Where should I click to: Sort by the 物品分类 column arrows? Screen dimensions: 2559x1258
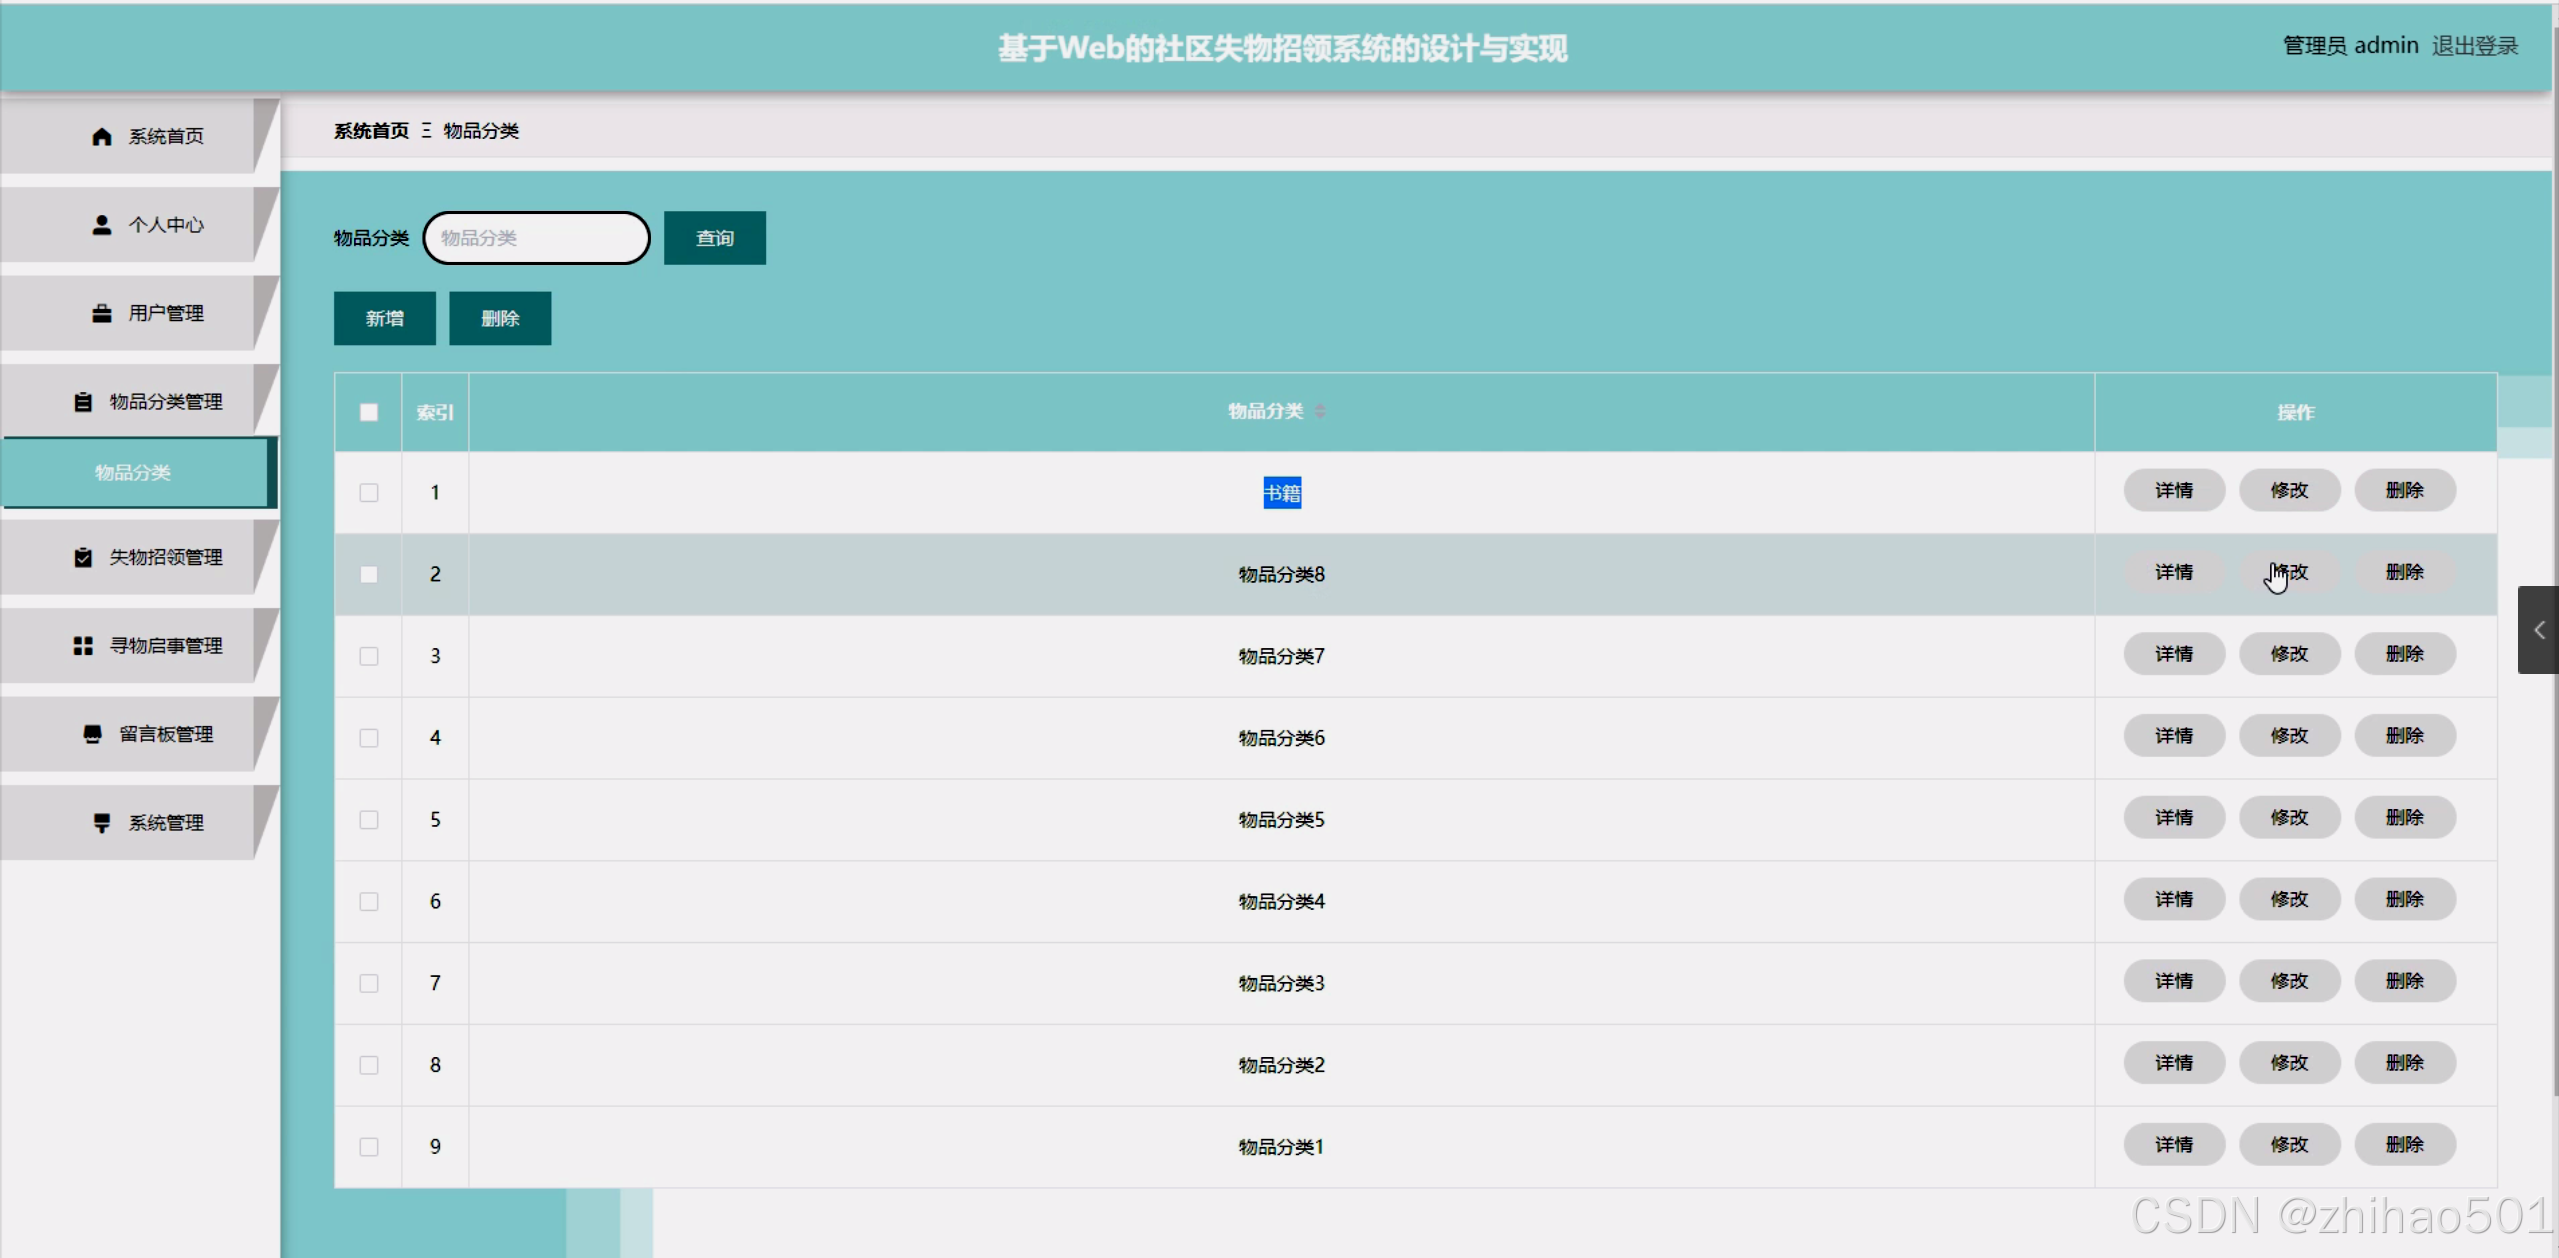point(1320,411)
